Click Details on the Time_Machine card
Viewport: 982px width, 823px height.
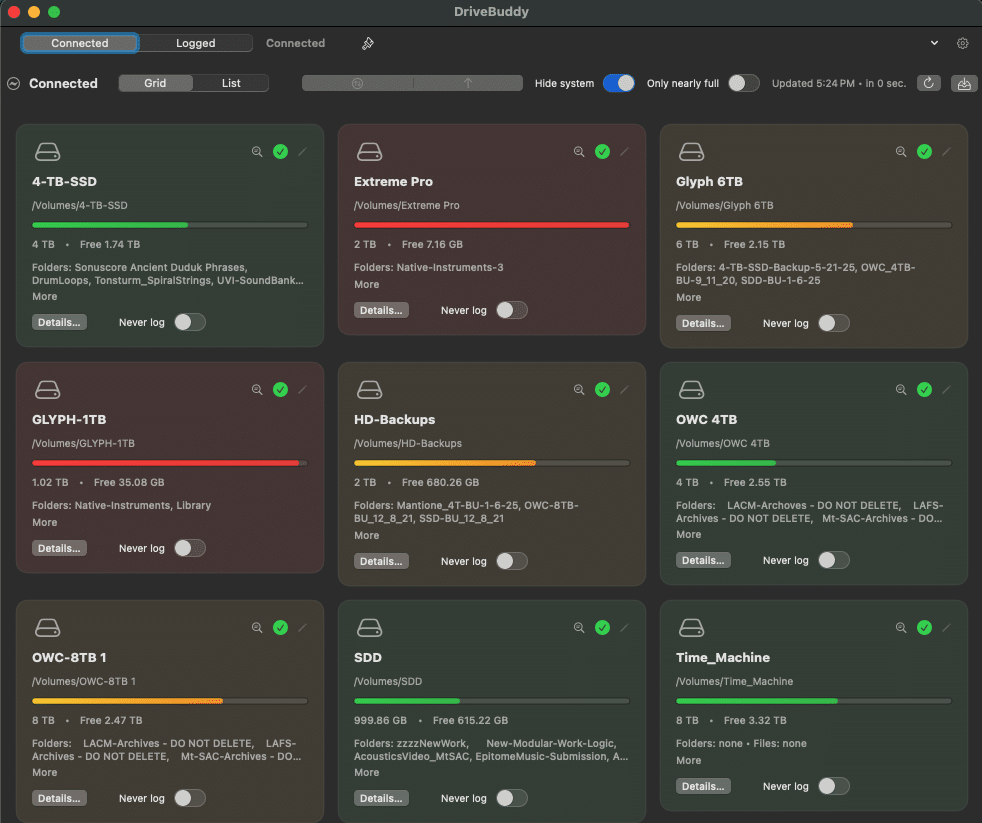703,786
